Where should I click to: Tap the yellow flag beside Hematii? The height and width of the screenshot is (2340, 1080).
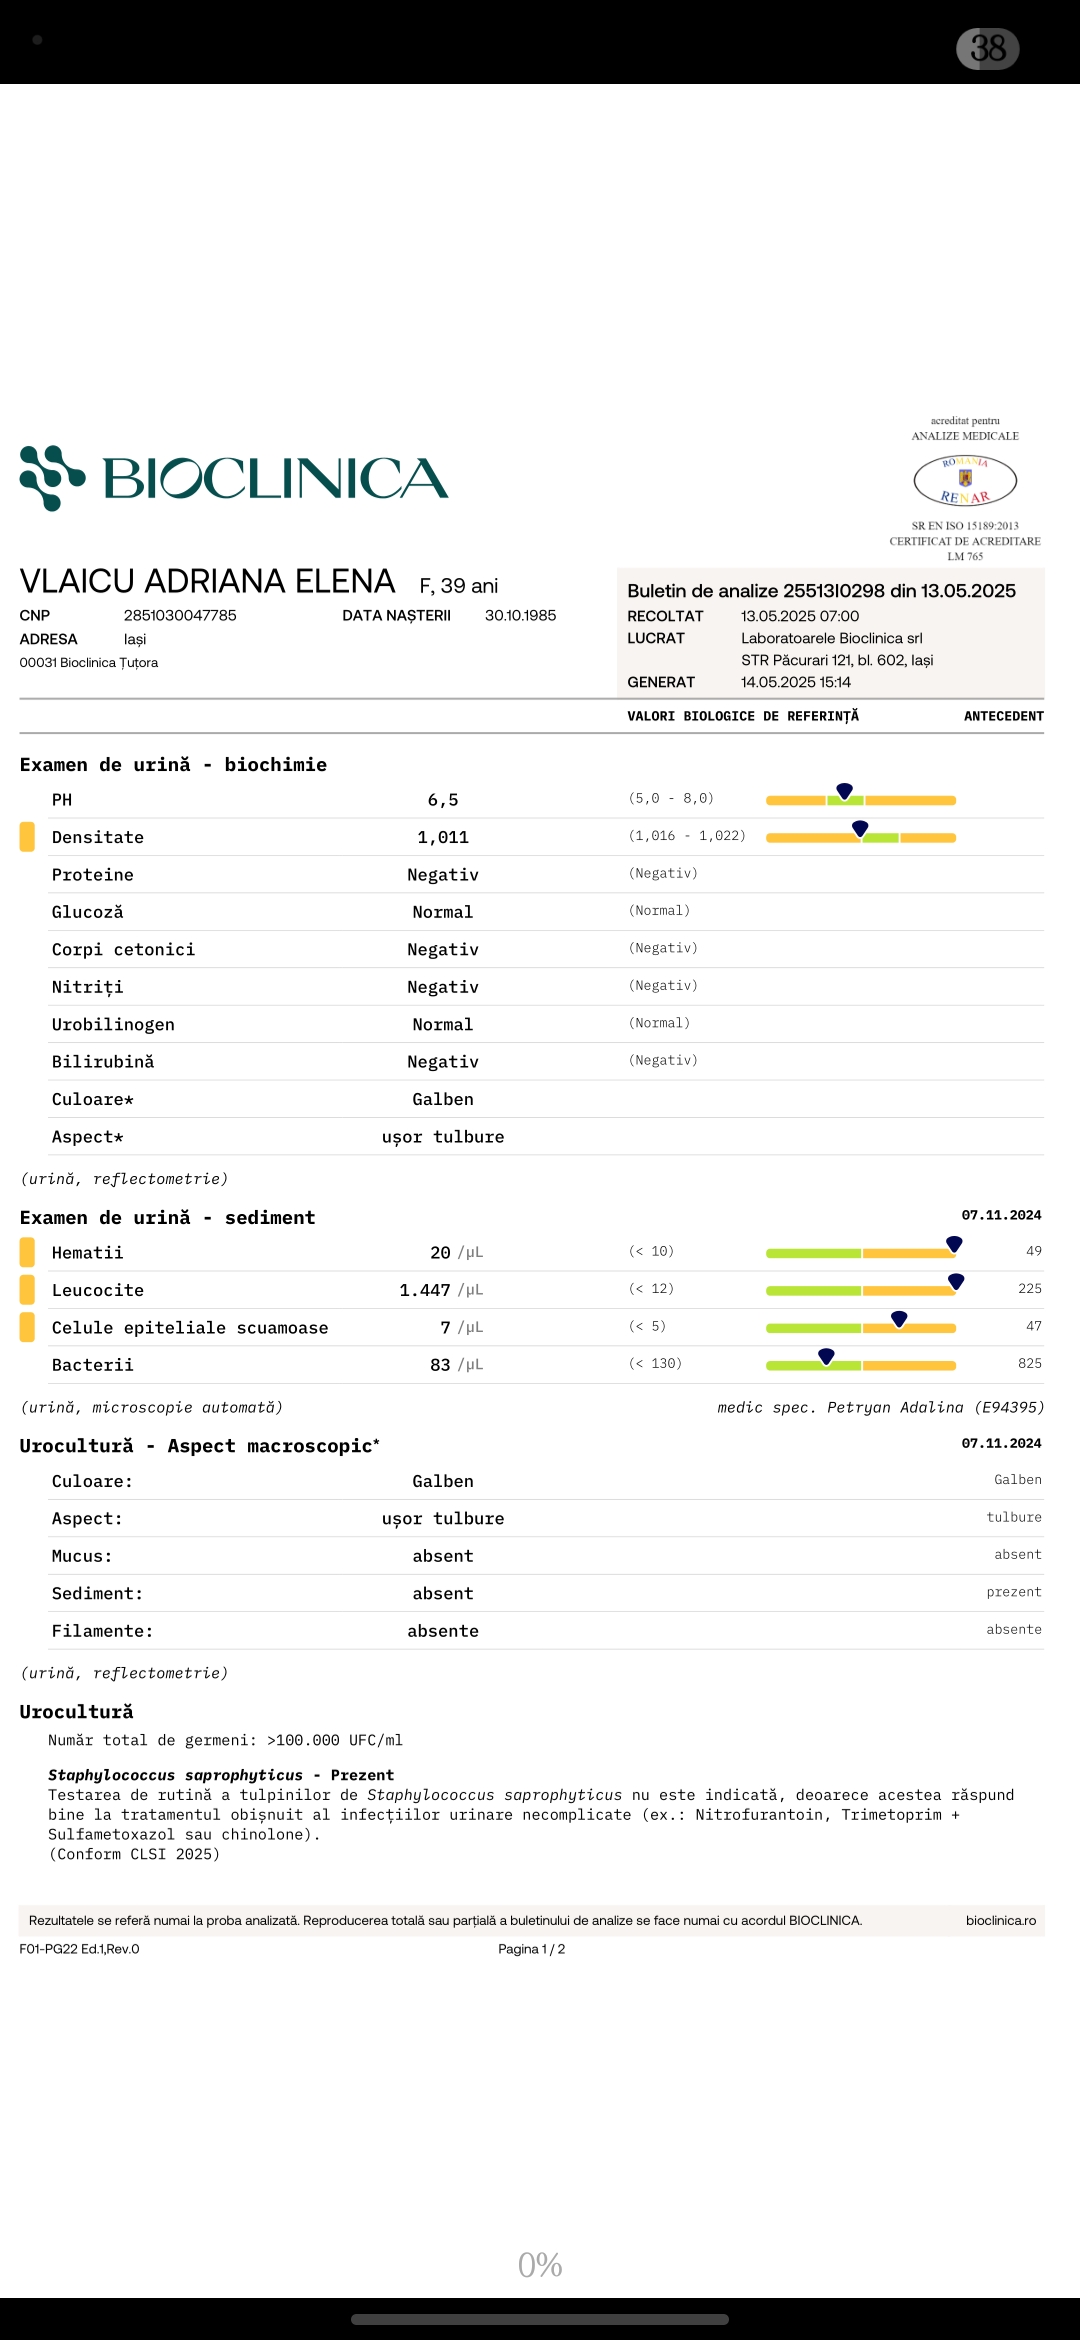point(27,1252)
